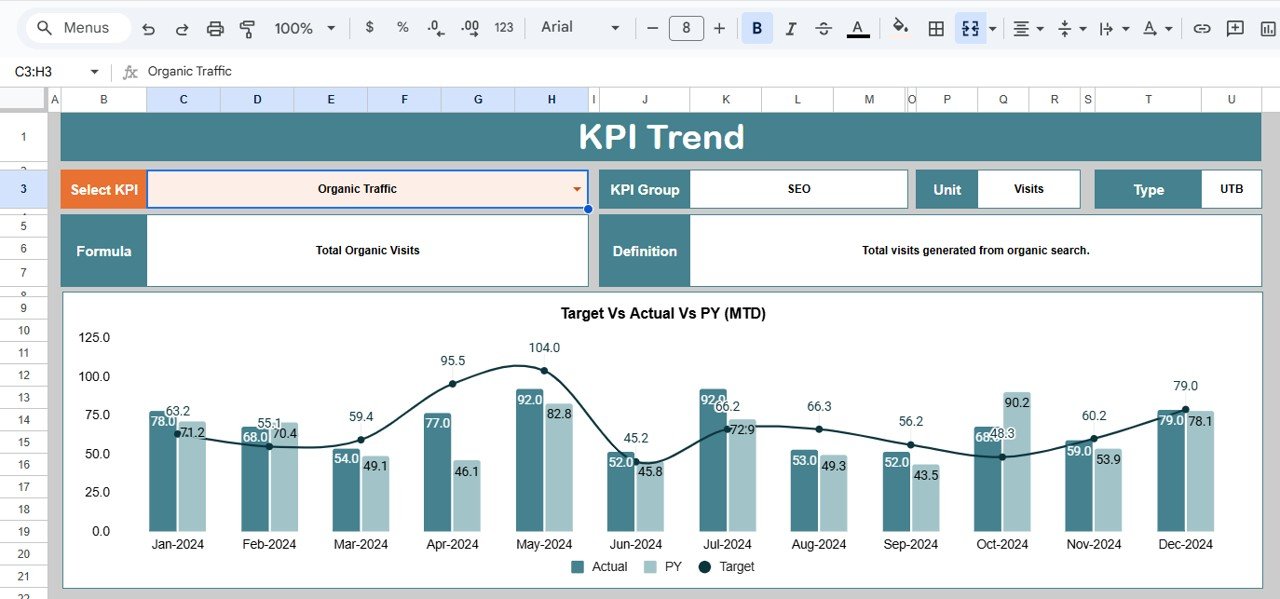Apply currency format with dollar icon
The image size is (1280, 599).
[x=370, y=28]
